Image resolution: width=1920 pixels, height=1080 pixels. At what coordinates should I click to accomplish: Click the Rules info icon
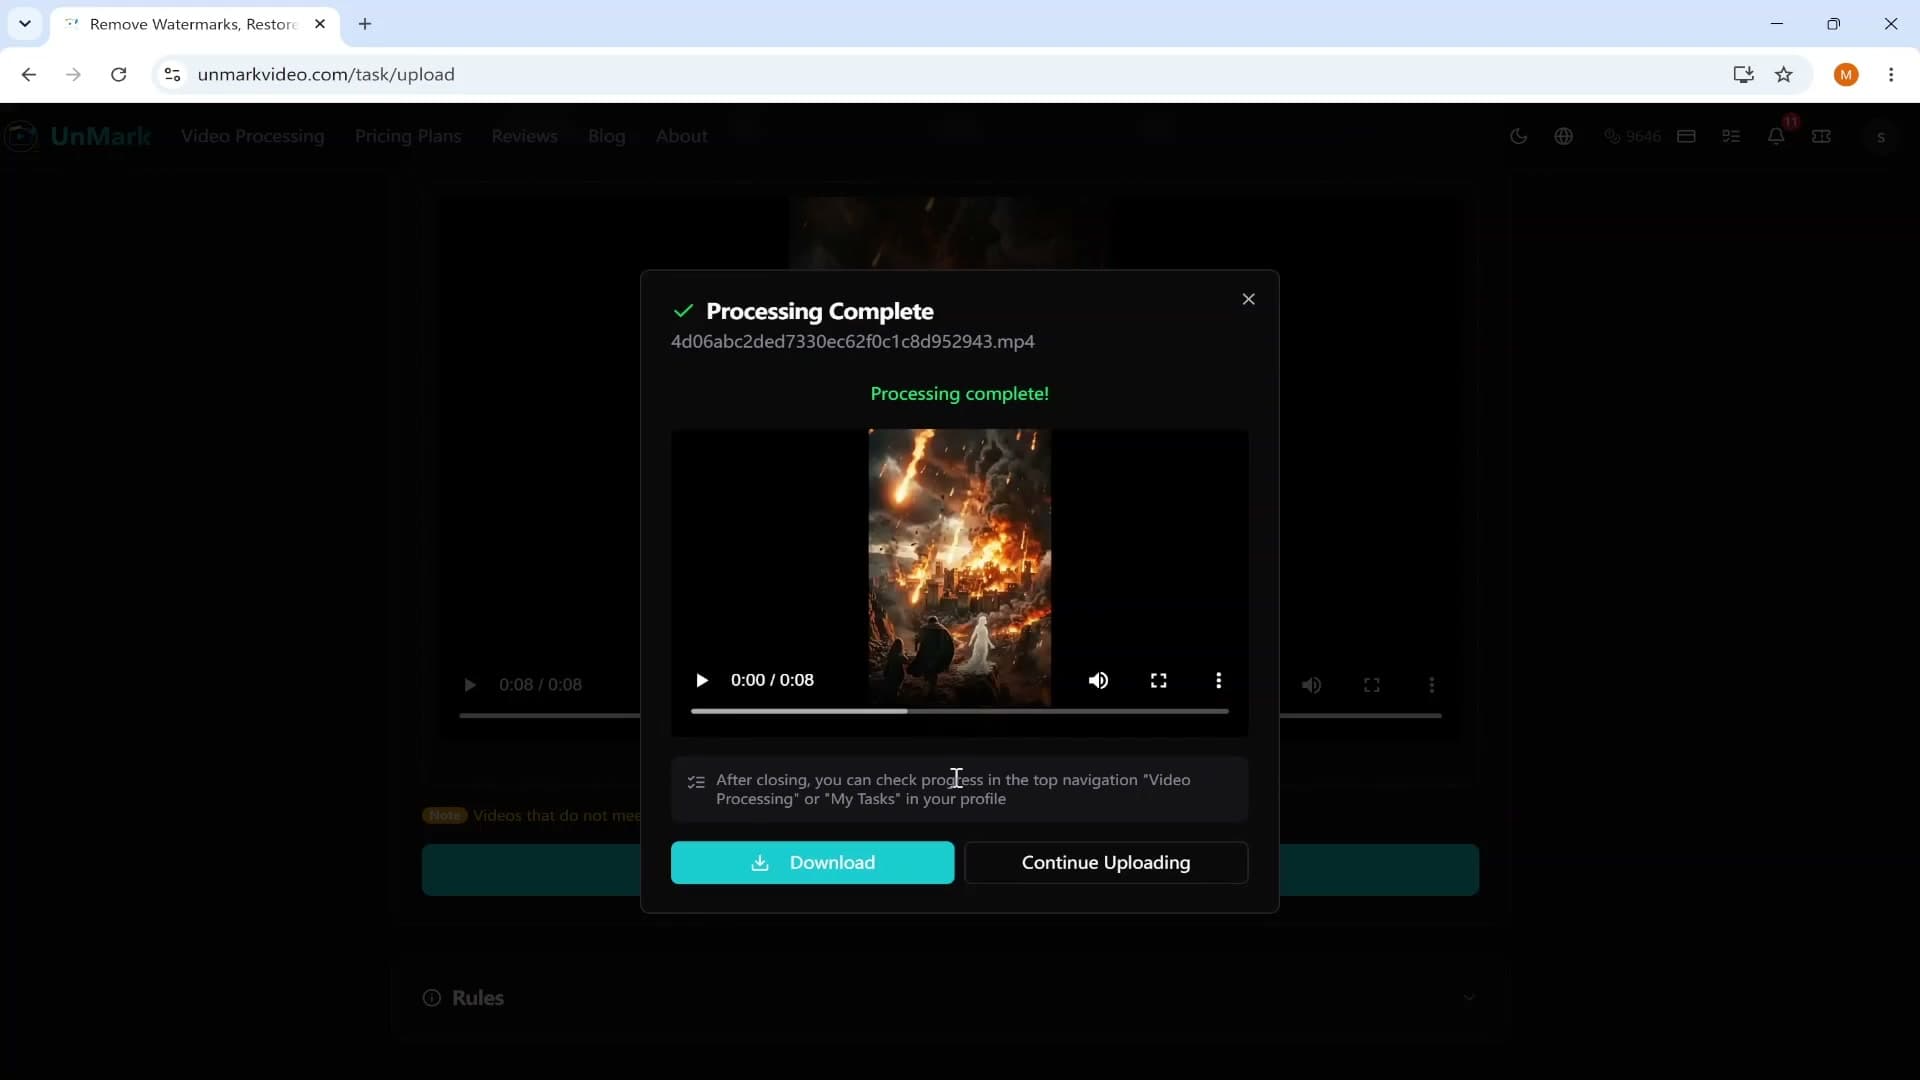click(432, 998)
